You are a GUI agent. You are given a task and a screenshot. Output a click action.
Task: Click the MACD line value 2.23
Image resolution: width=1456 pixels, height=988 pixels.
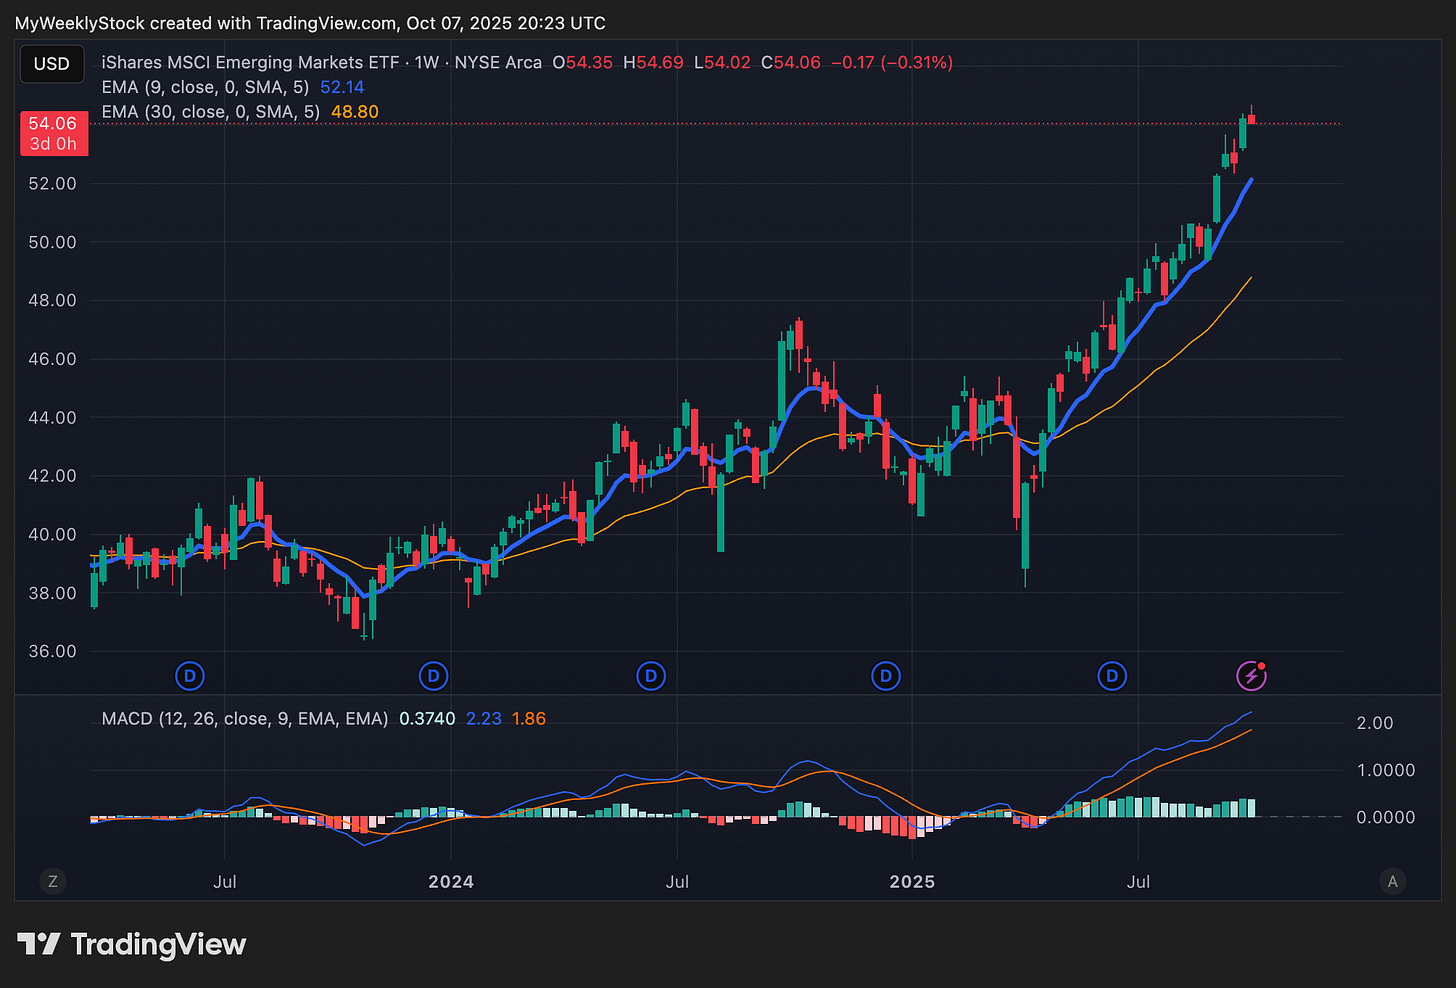(484, 718)
